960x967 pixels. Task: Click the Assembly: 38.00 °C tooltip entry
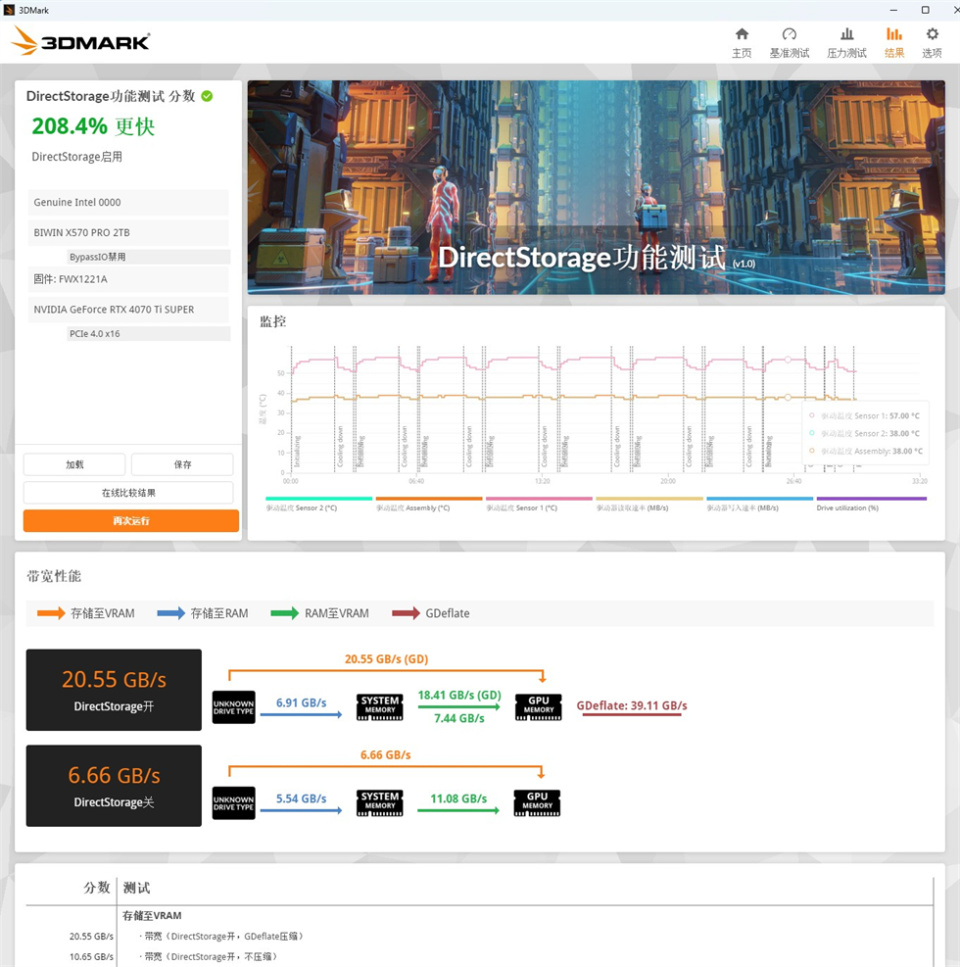coord(866,451)
